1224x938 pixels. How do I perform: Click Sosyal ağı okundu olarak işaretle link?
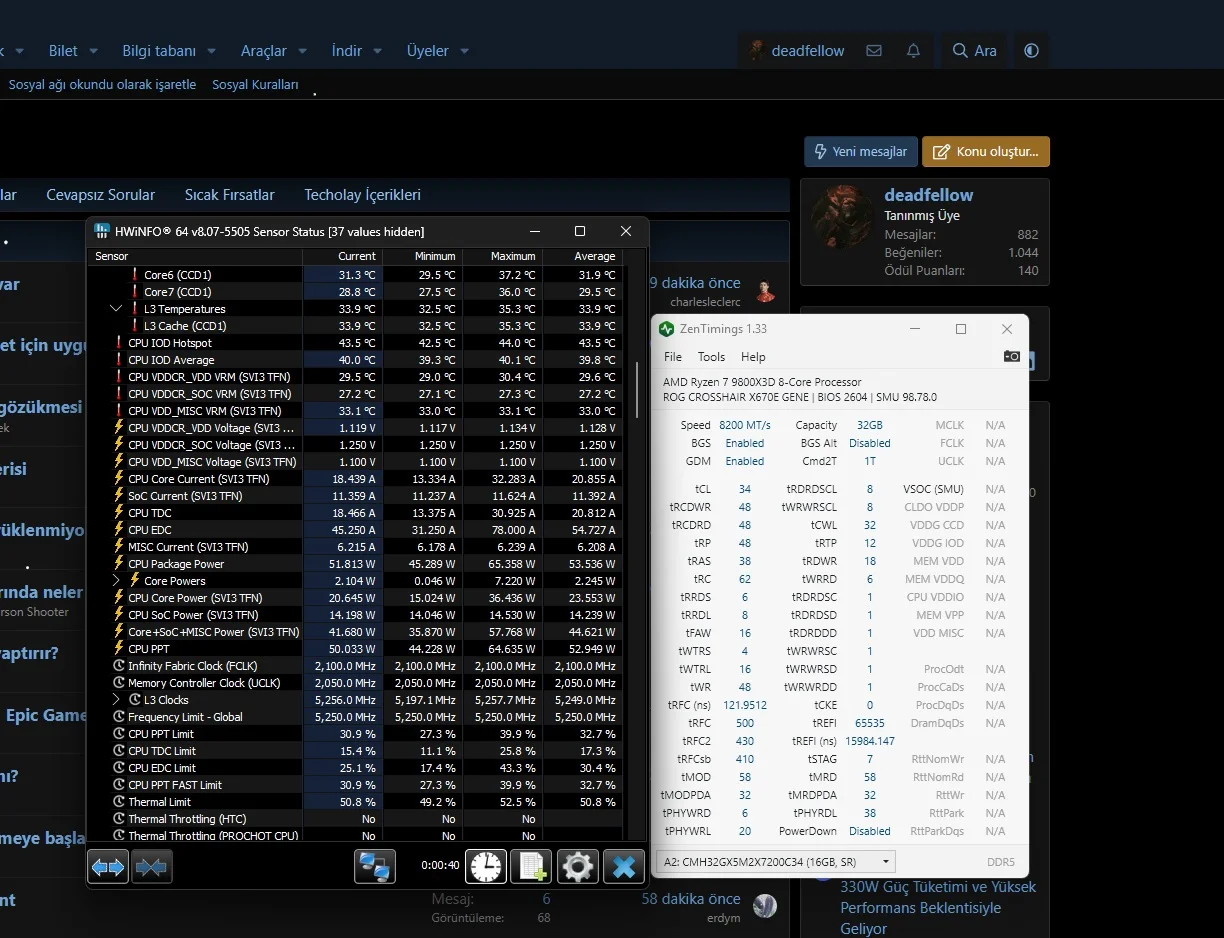[x=102, y=85]
